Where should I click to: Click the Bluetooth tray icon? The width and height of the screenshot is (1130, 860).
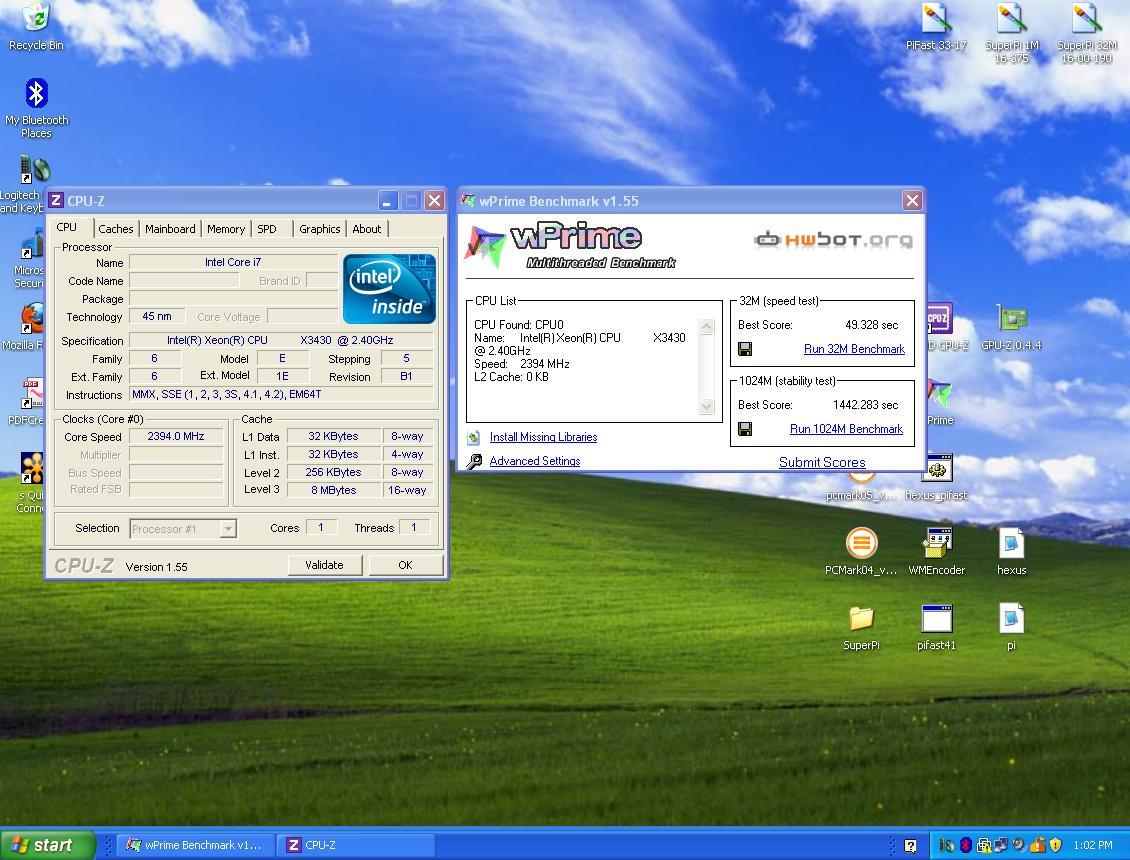click(x=966, y=845)
